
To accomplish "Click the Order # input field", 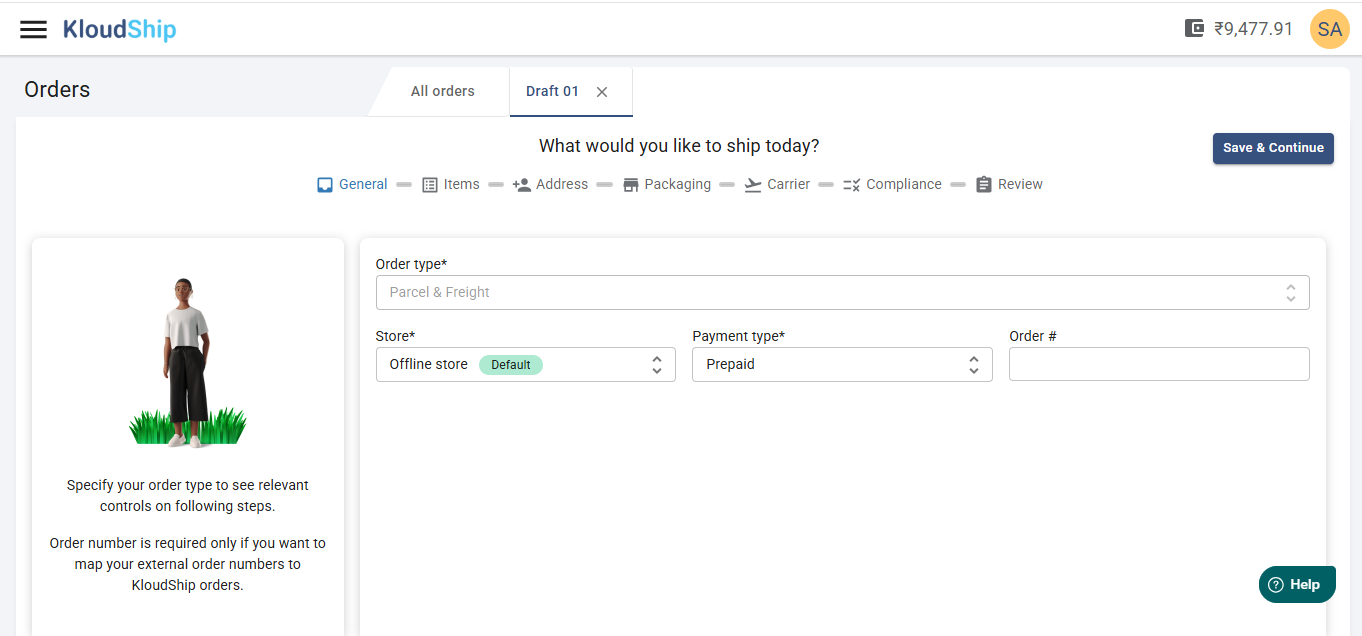I will pos(1158,365).
